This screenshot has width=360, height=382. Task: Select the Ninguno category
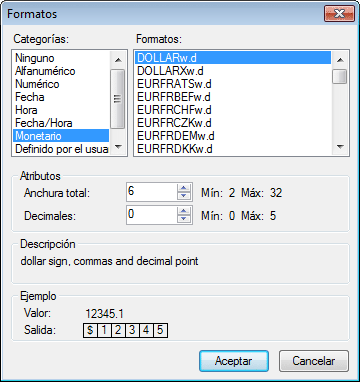click(61, 58)
